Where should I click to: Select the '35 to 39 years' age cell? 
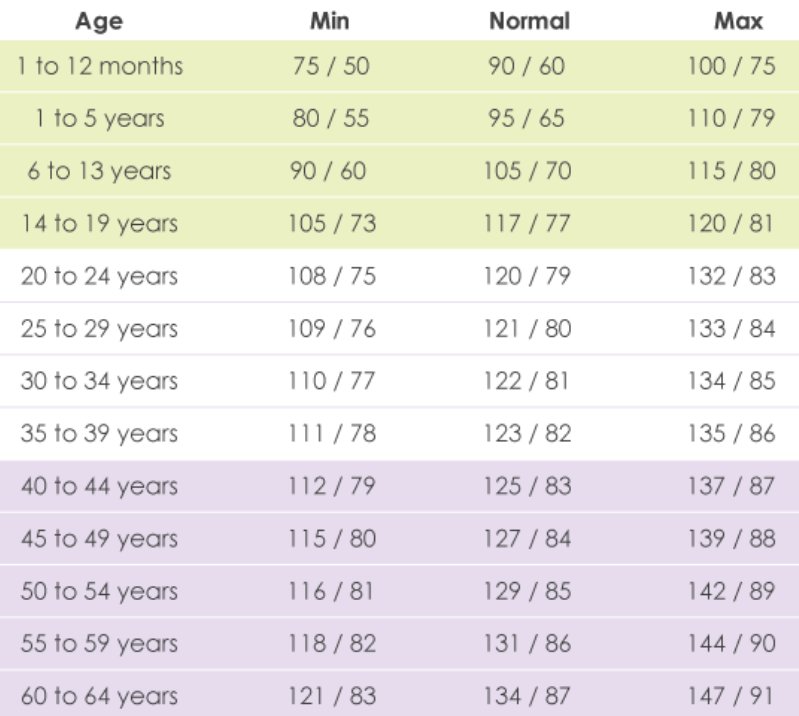(99, 434)
